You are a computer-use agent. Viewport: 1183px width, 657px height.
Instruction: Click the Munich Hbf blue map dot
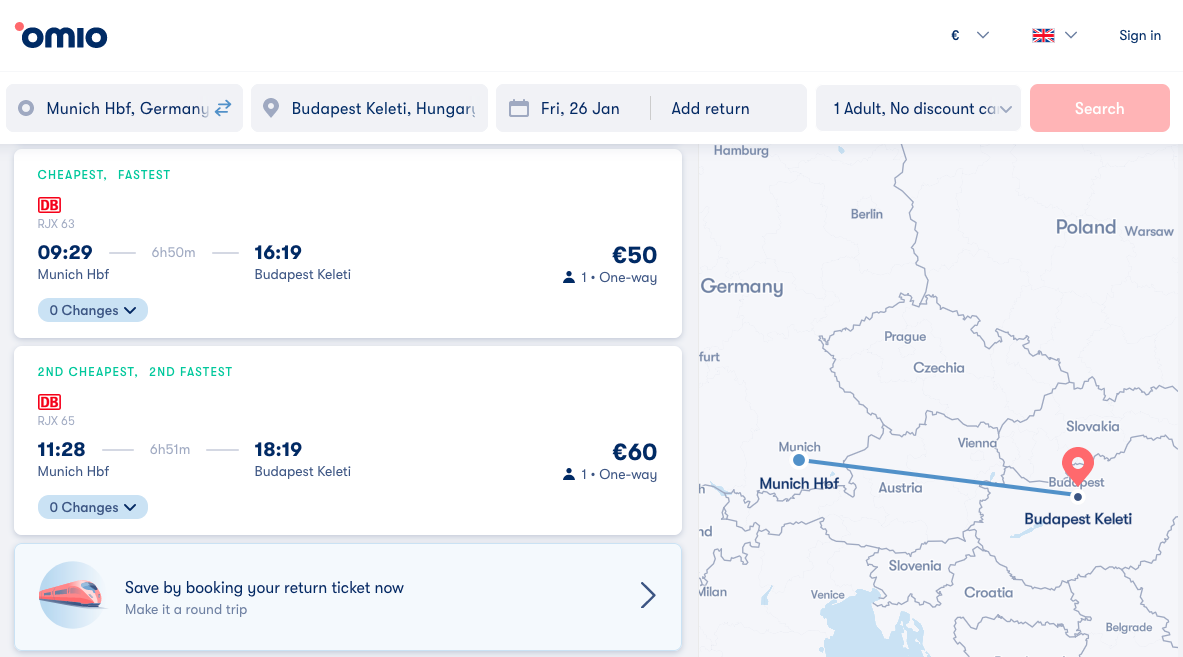[798, 460]
